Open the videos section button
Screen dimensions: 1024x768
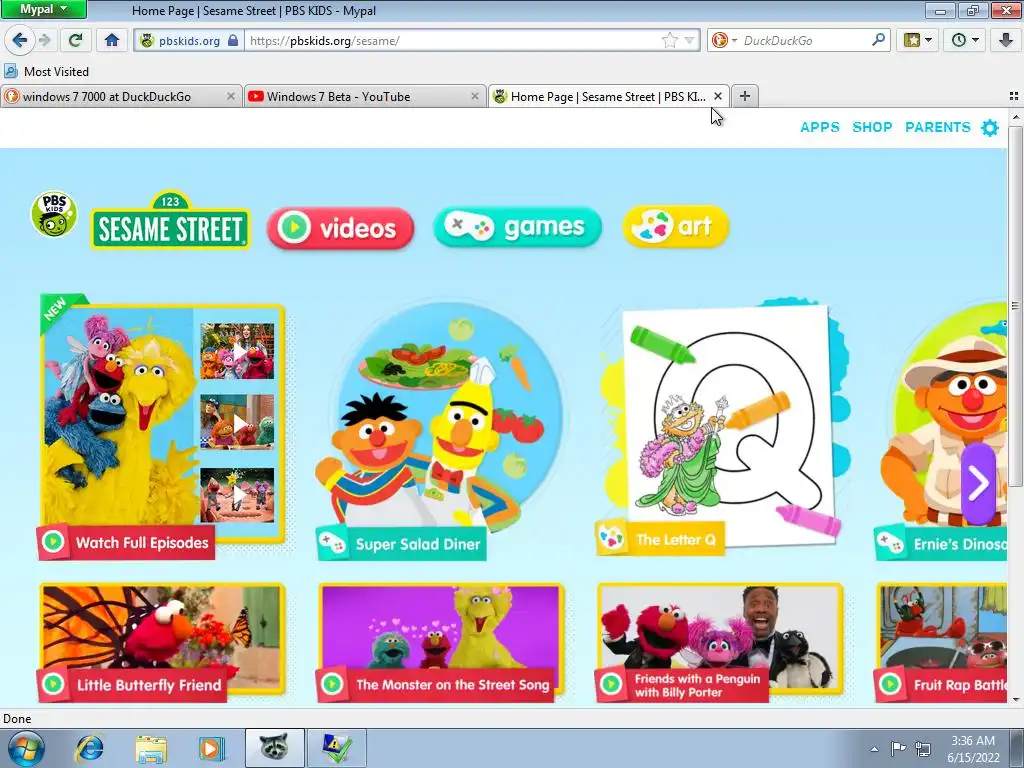[340, 228]
